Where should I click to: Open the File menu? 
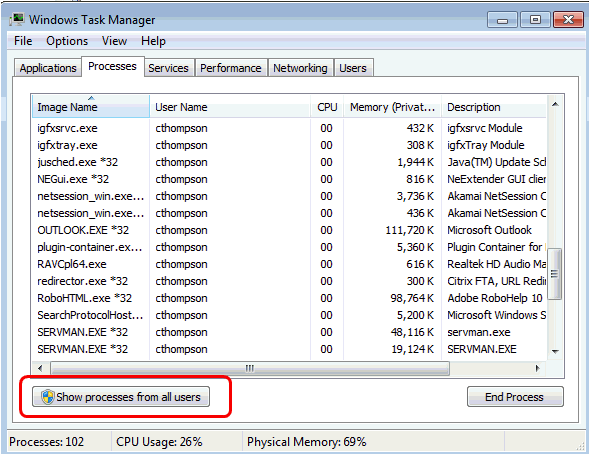(x=23, y=41)
